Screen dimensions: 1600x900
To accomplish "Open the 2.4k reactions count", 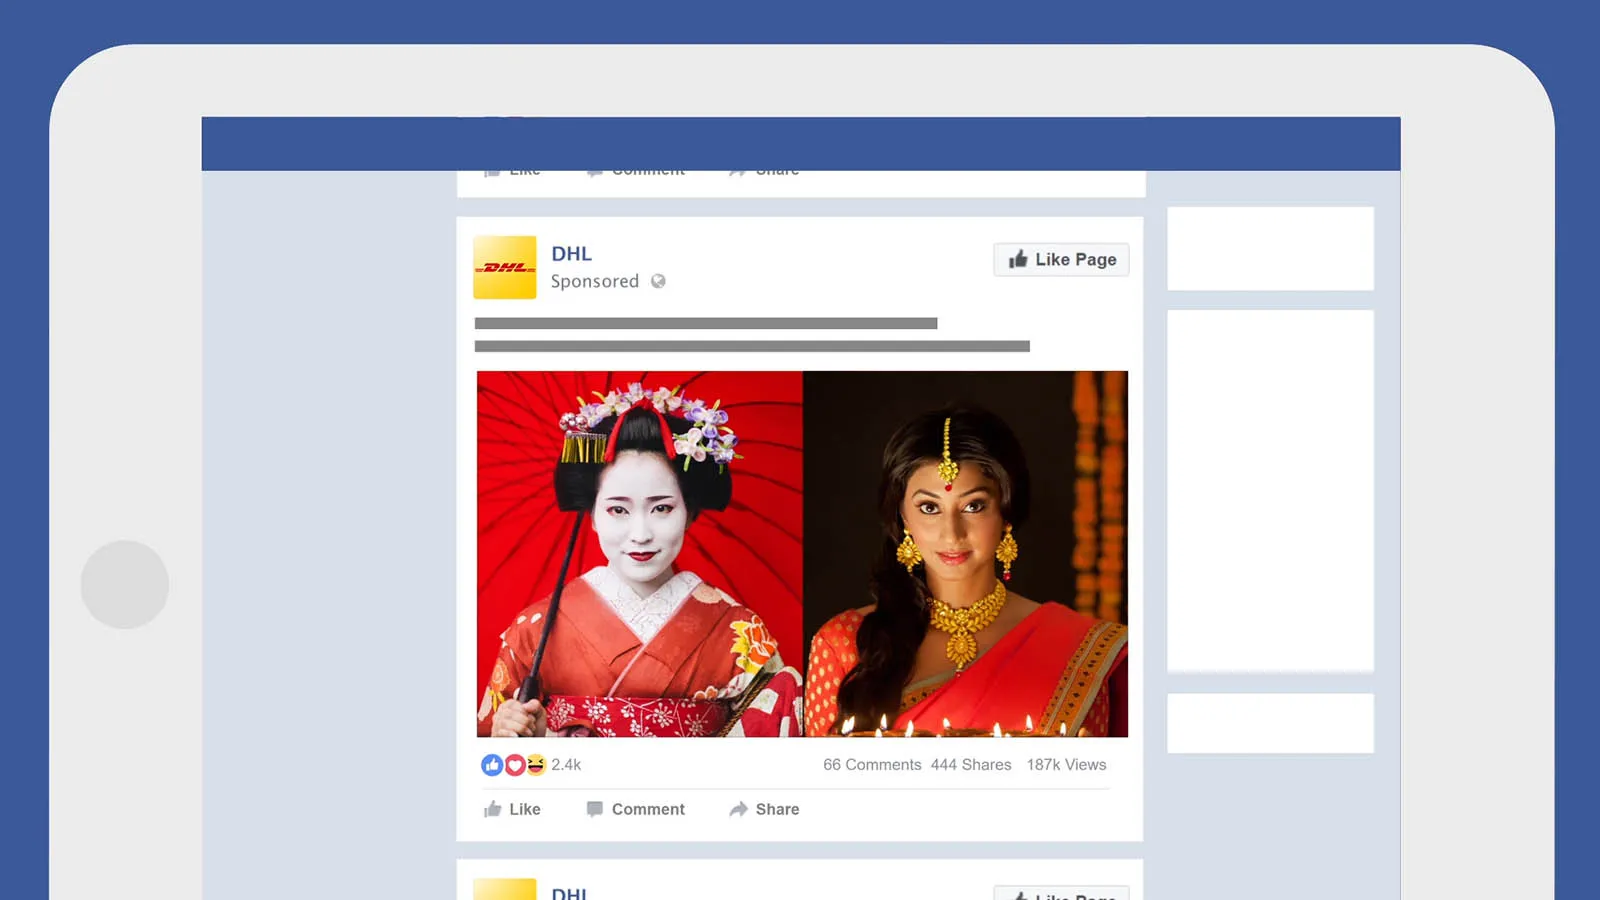I will (566, 765).
